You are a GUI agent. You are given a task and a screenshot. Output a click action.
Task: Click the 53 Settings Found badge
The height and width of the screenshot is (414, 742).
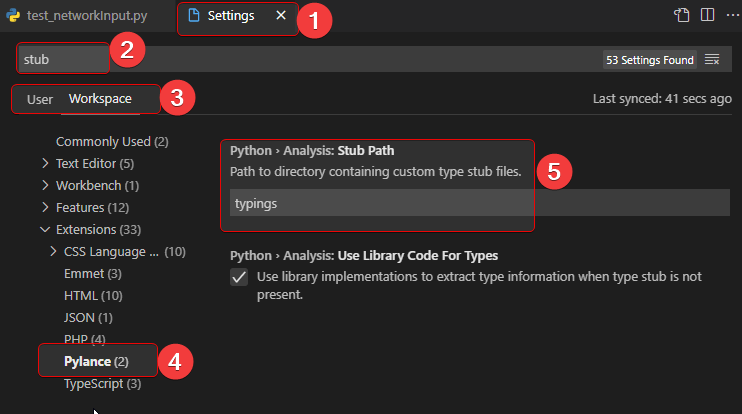pyautogui.click(x=650, y=60)
